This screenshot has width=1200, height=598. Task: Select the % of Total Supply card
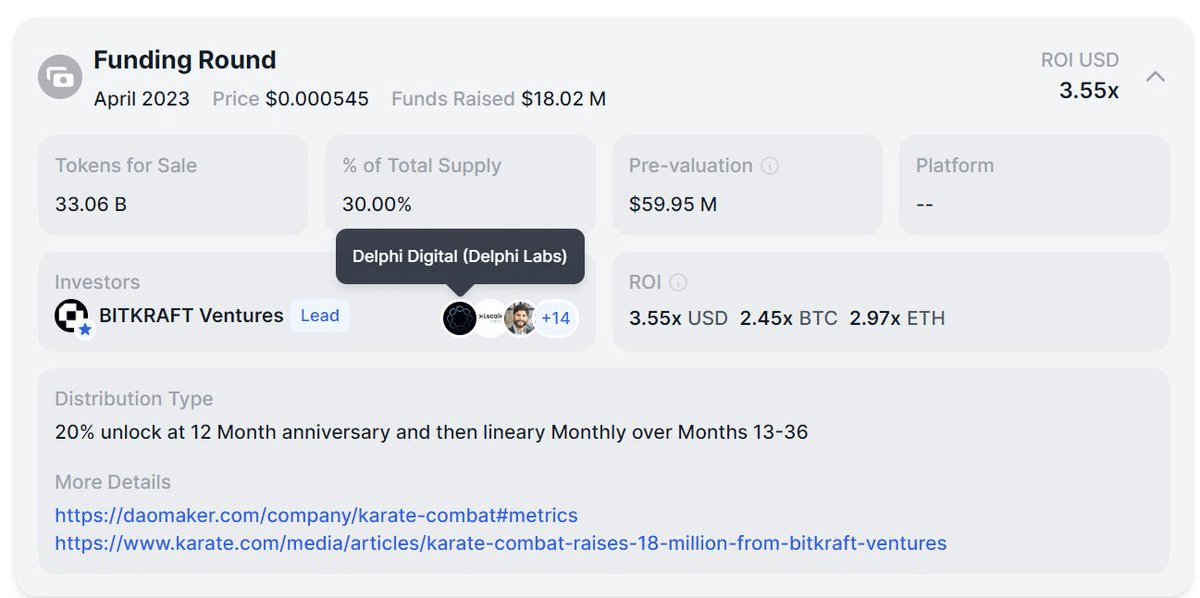[459, 185]
